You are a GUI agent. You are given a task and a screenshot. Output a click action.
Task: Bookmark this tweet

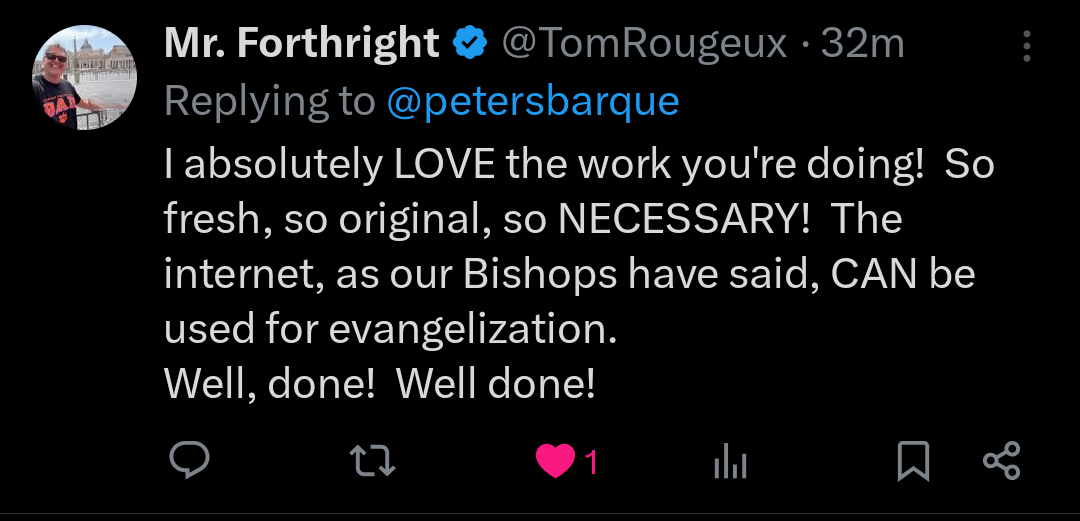click(x=912, y=461)
